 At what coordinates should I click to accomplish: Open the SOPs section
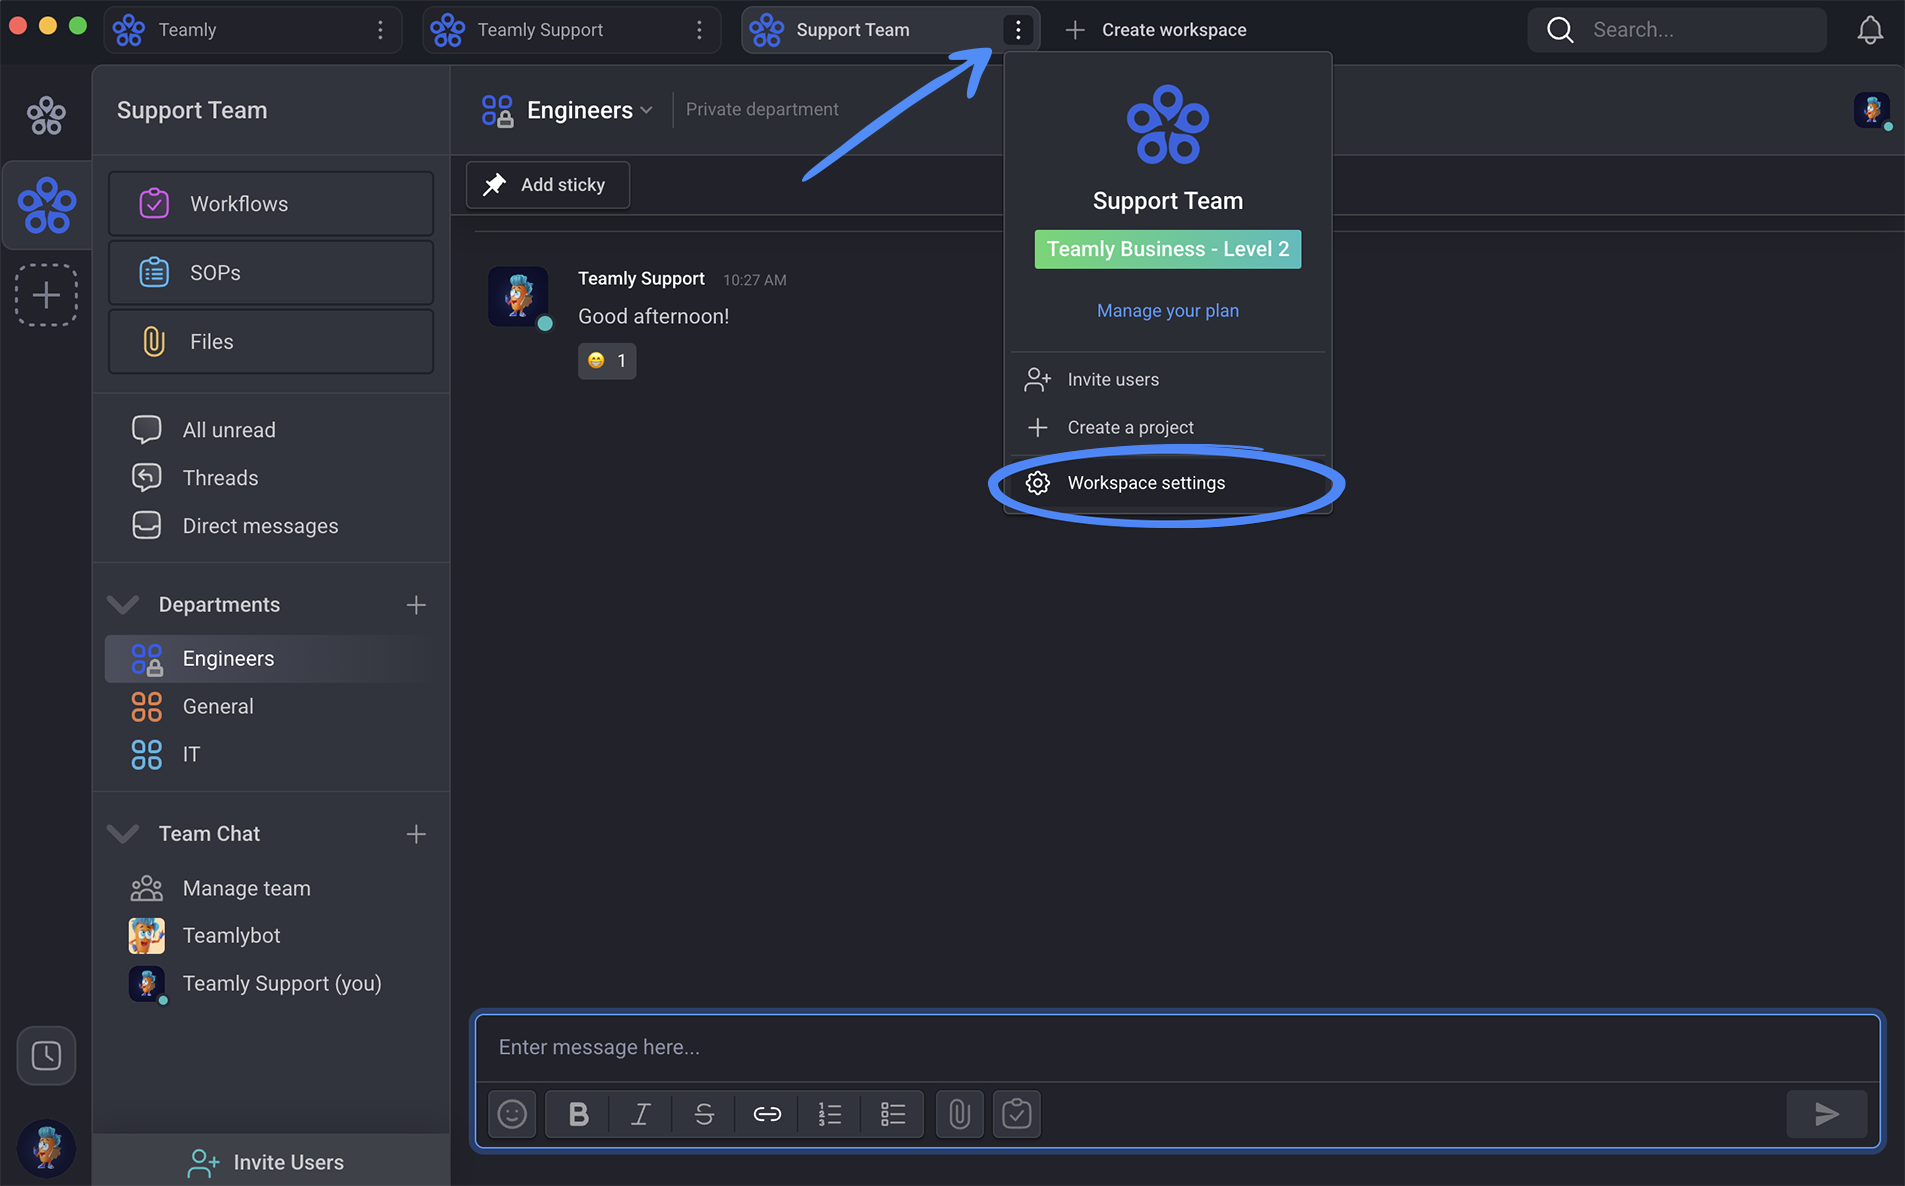point(270,273)
